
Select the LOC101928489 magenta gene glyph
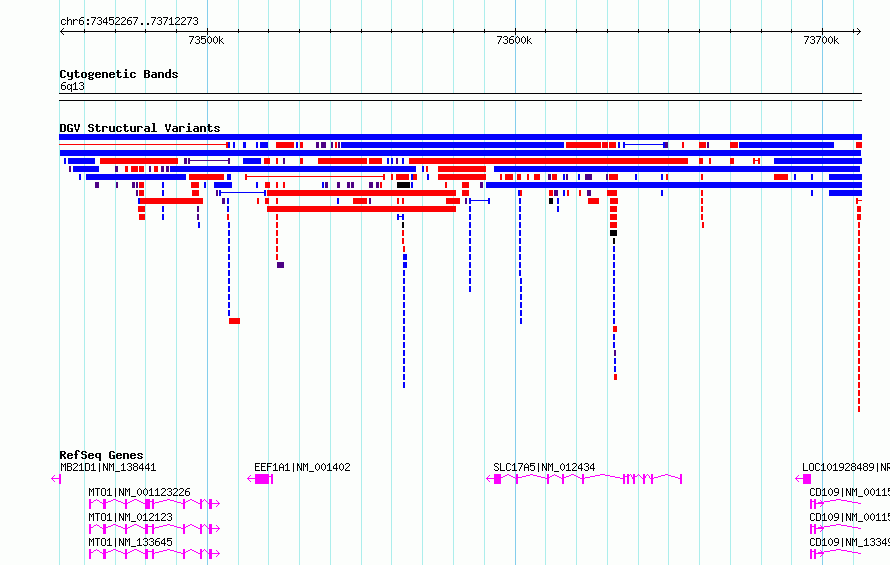coord(803,479)
